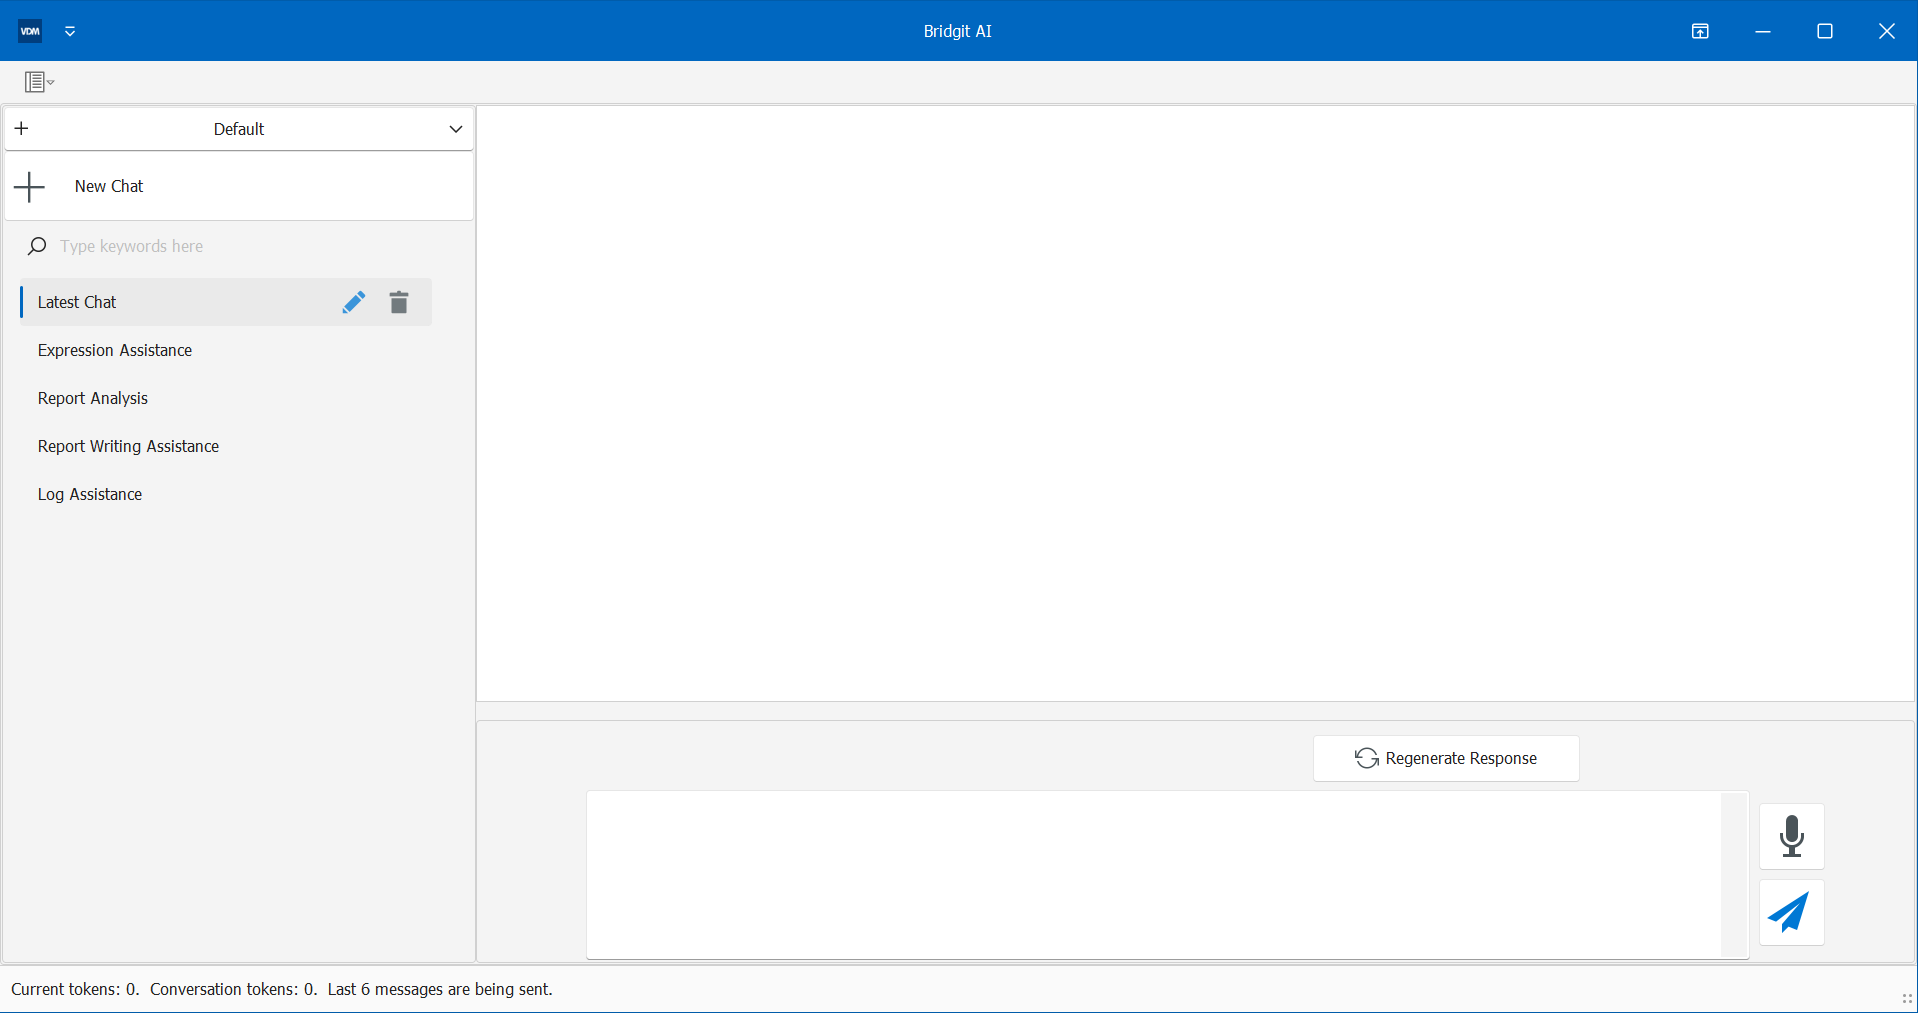Screen dimensions: 1918x1013
Task: Toggle the ribbon display options icon
Action: click(1700, 31)
